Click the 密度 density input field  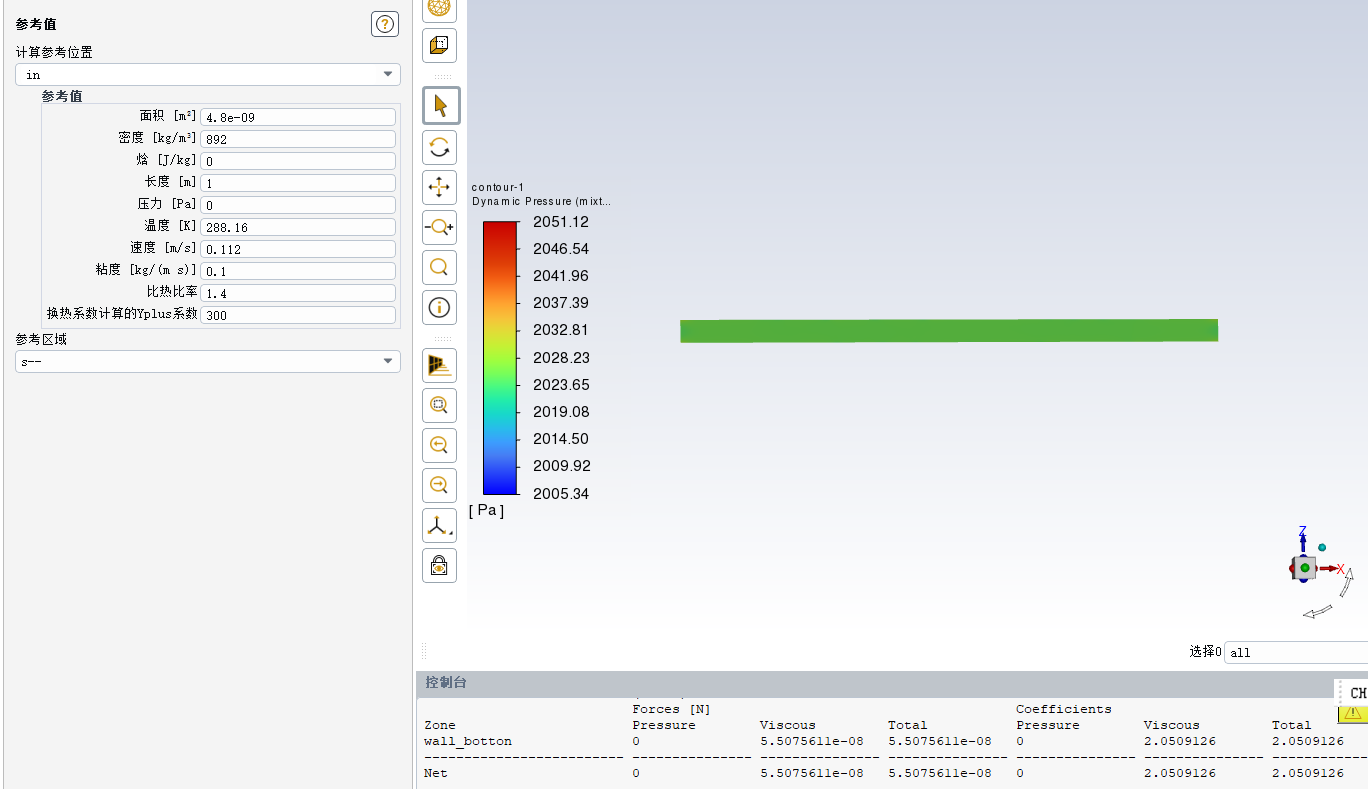coord(298,139)
